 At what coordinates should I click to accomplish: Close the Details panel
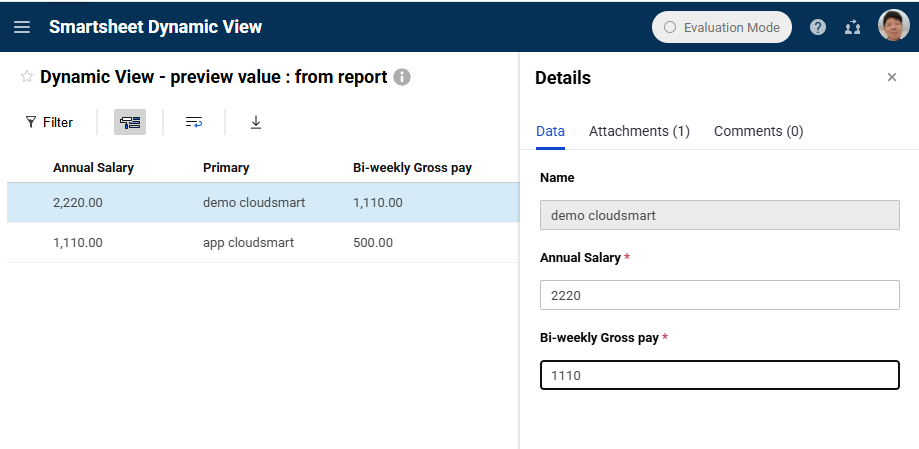(891, 77)
